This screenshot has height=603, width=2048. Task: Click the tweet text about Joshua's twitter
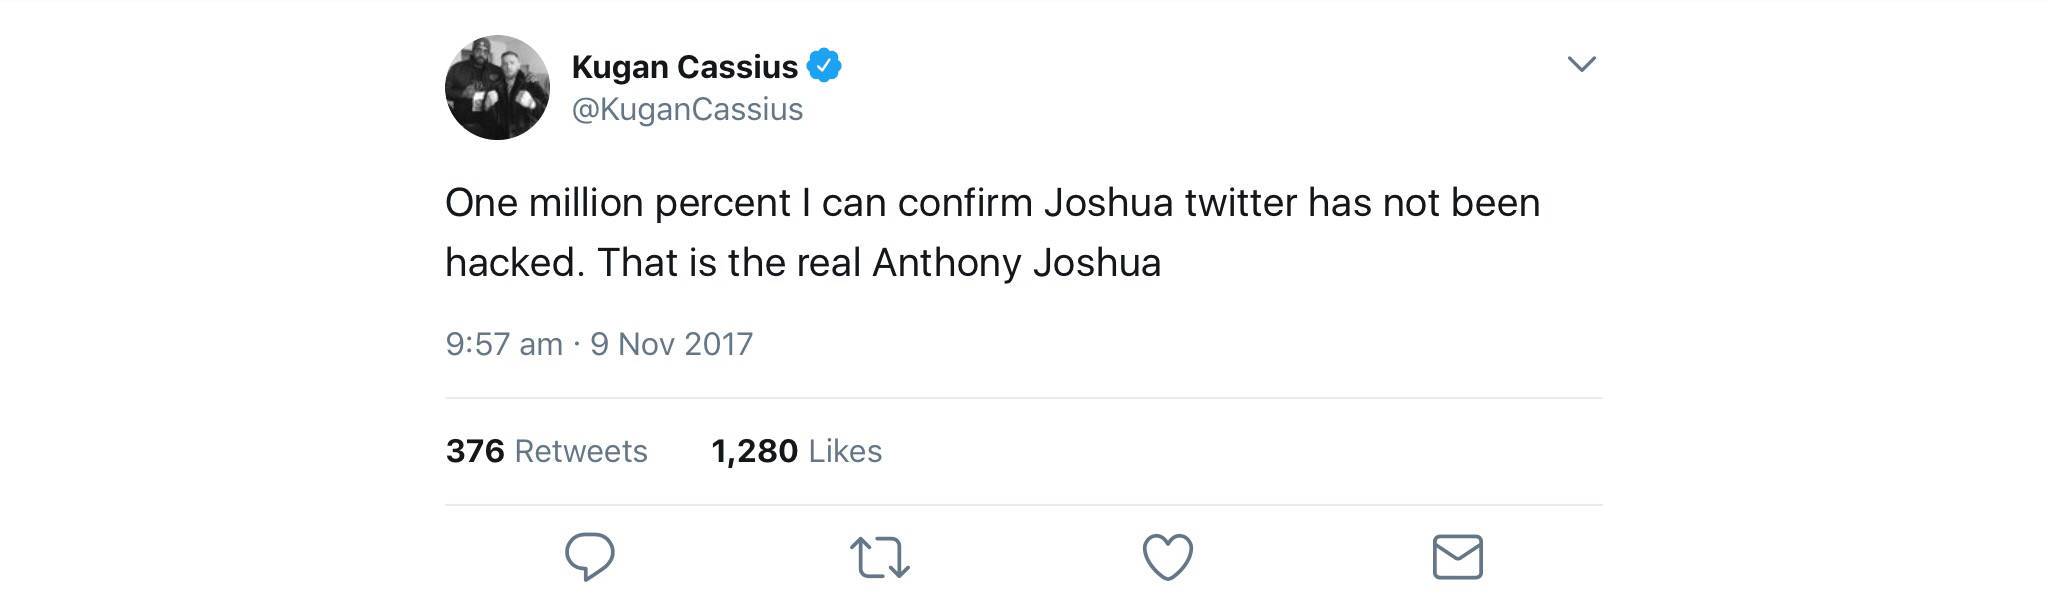click(991, 232)
